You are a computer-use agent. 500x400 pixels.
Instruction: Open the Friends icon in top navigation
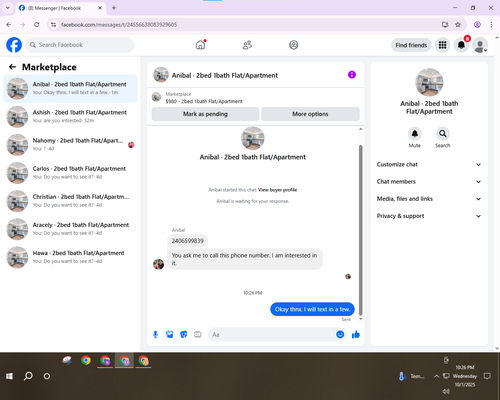click(247, 45)
